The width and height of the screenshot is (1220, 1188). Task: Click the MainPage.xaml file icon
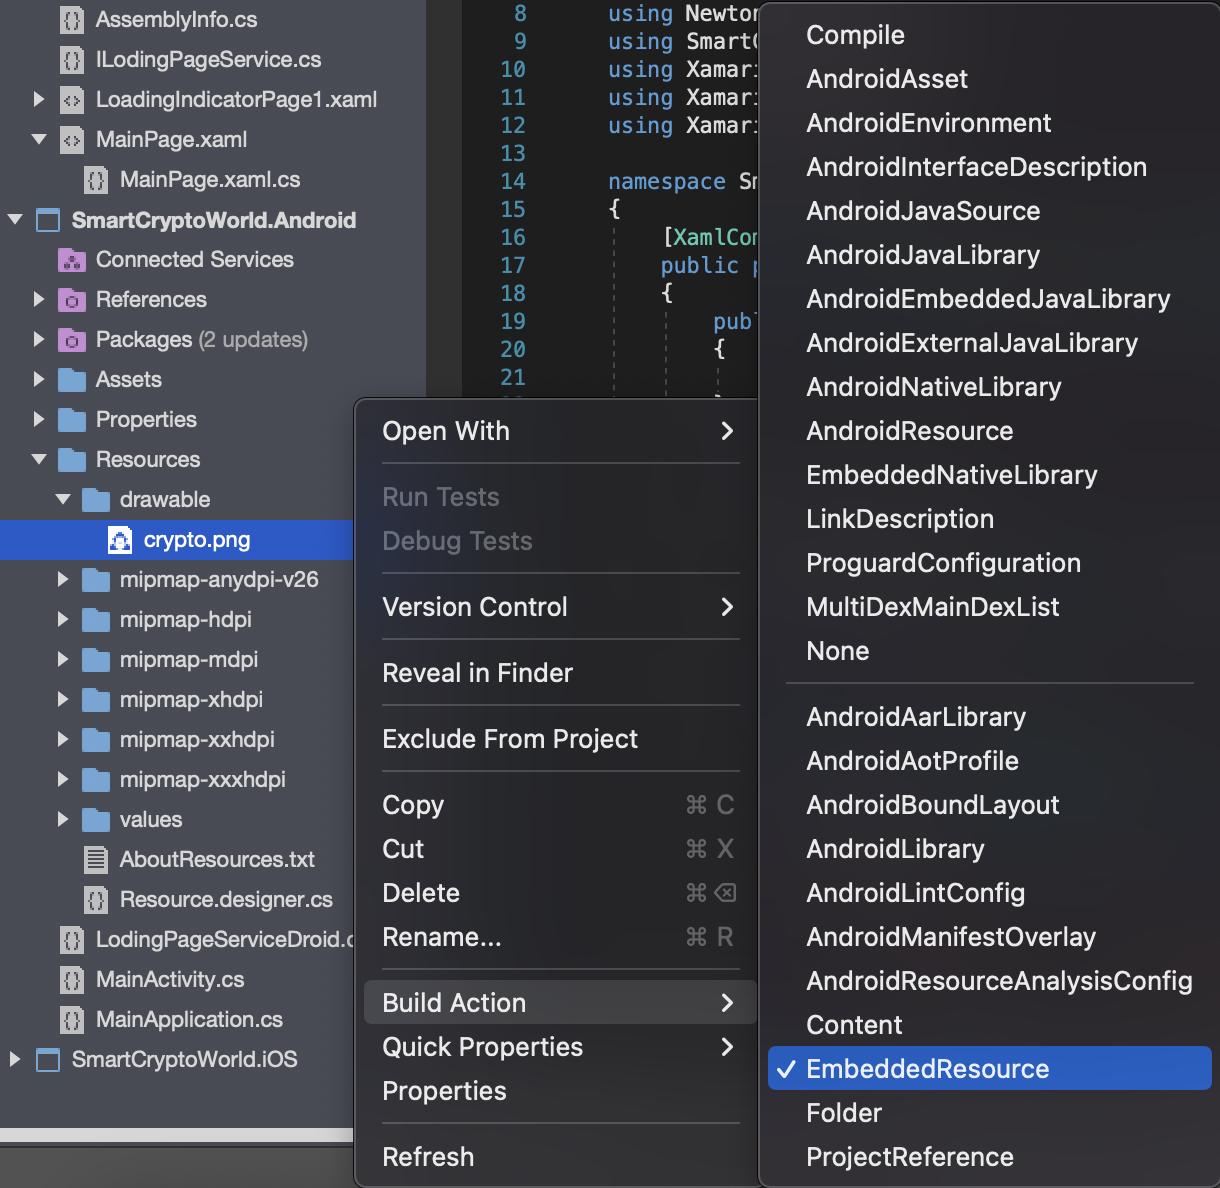pos(71,140)
